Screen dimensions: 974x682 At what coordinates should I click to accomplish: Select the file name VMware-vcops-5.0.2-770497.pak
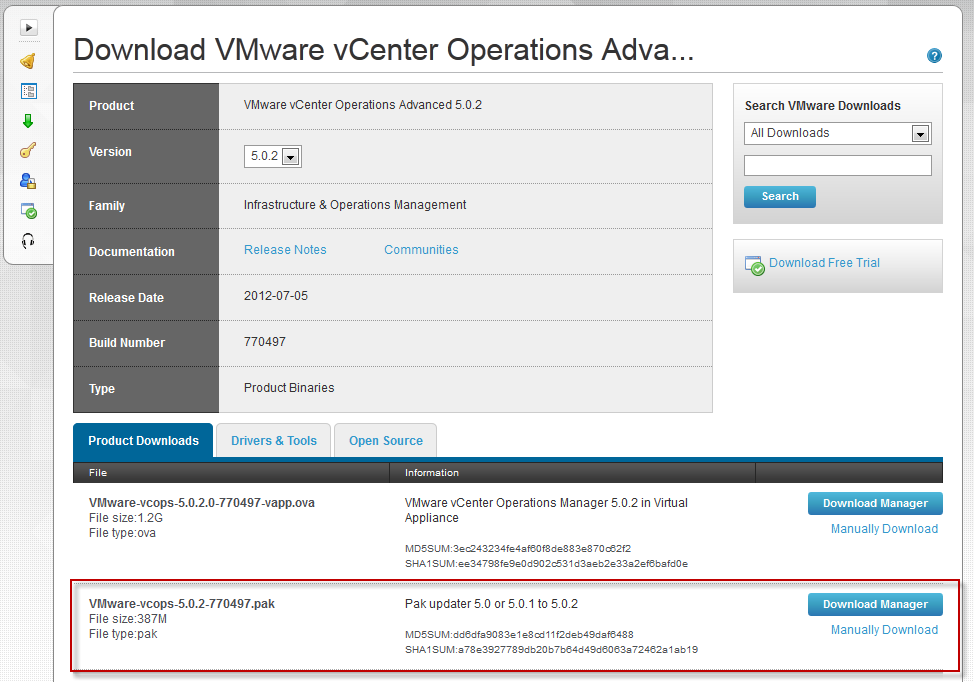tap(182, 604)
